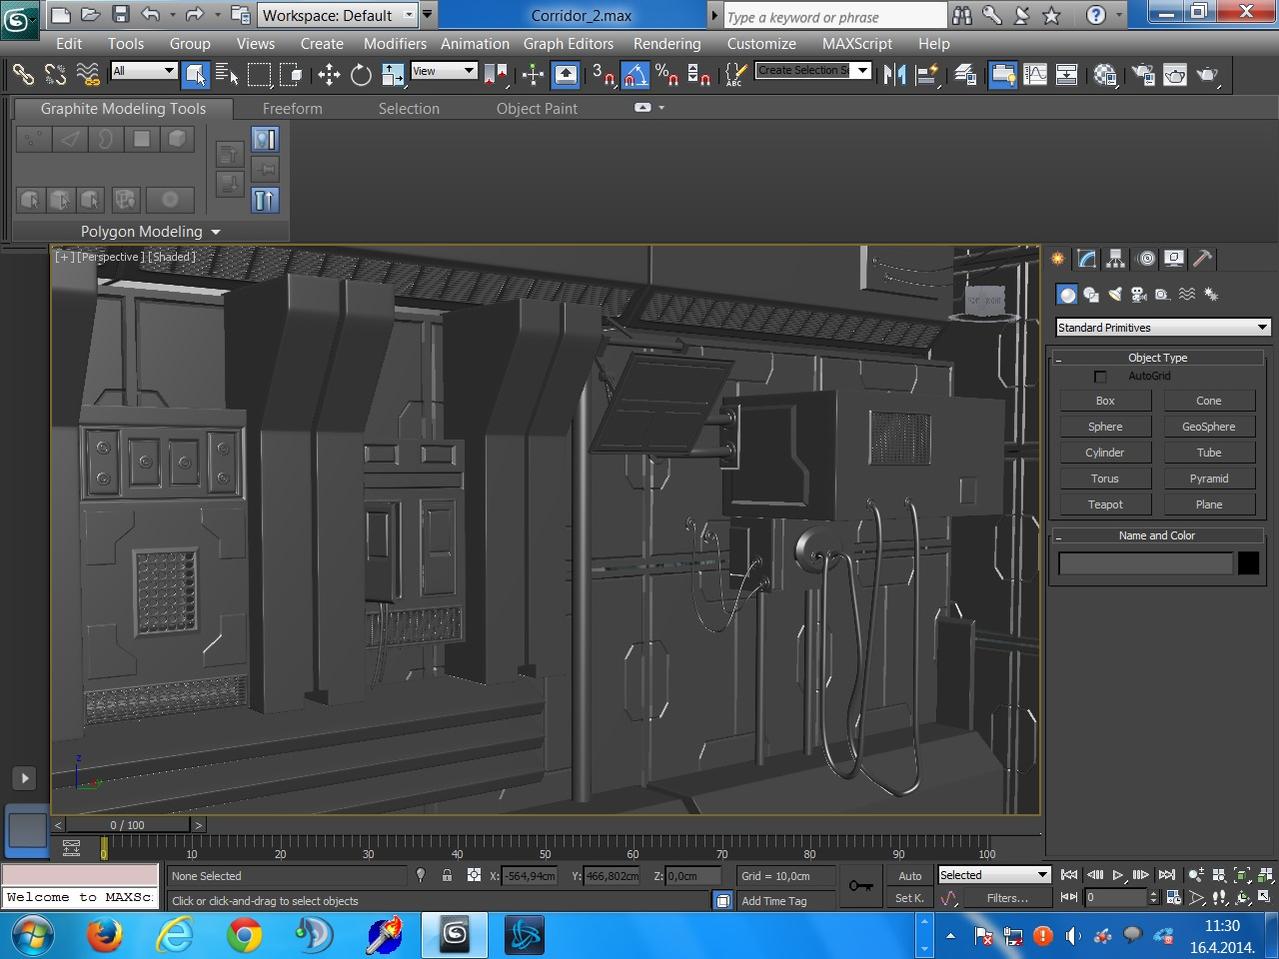The height and width of the screenshot is (959, 1279).
Task: Switch to Cameras category in Create panel
Action: [1138, 293]
